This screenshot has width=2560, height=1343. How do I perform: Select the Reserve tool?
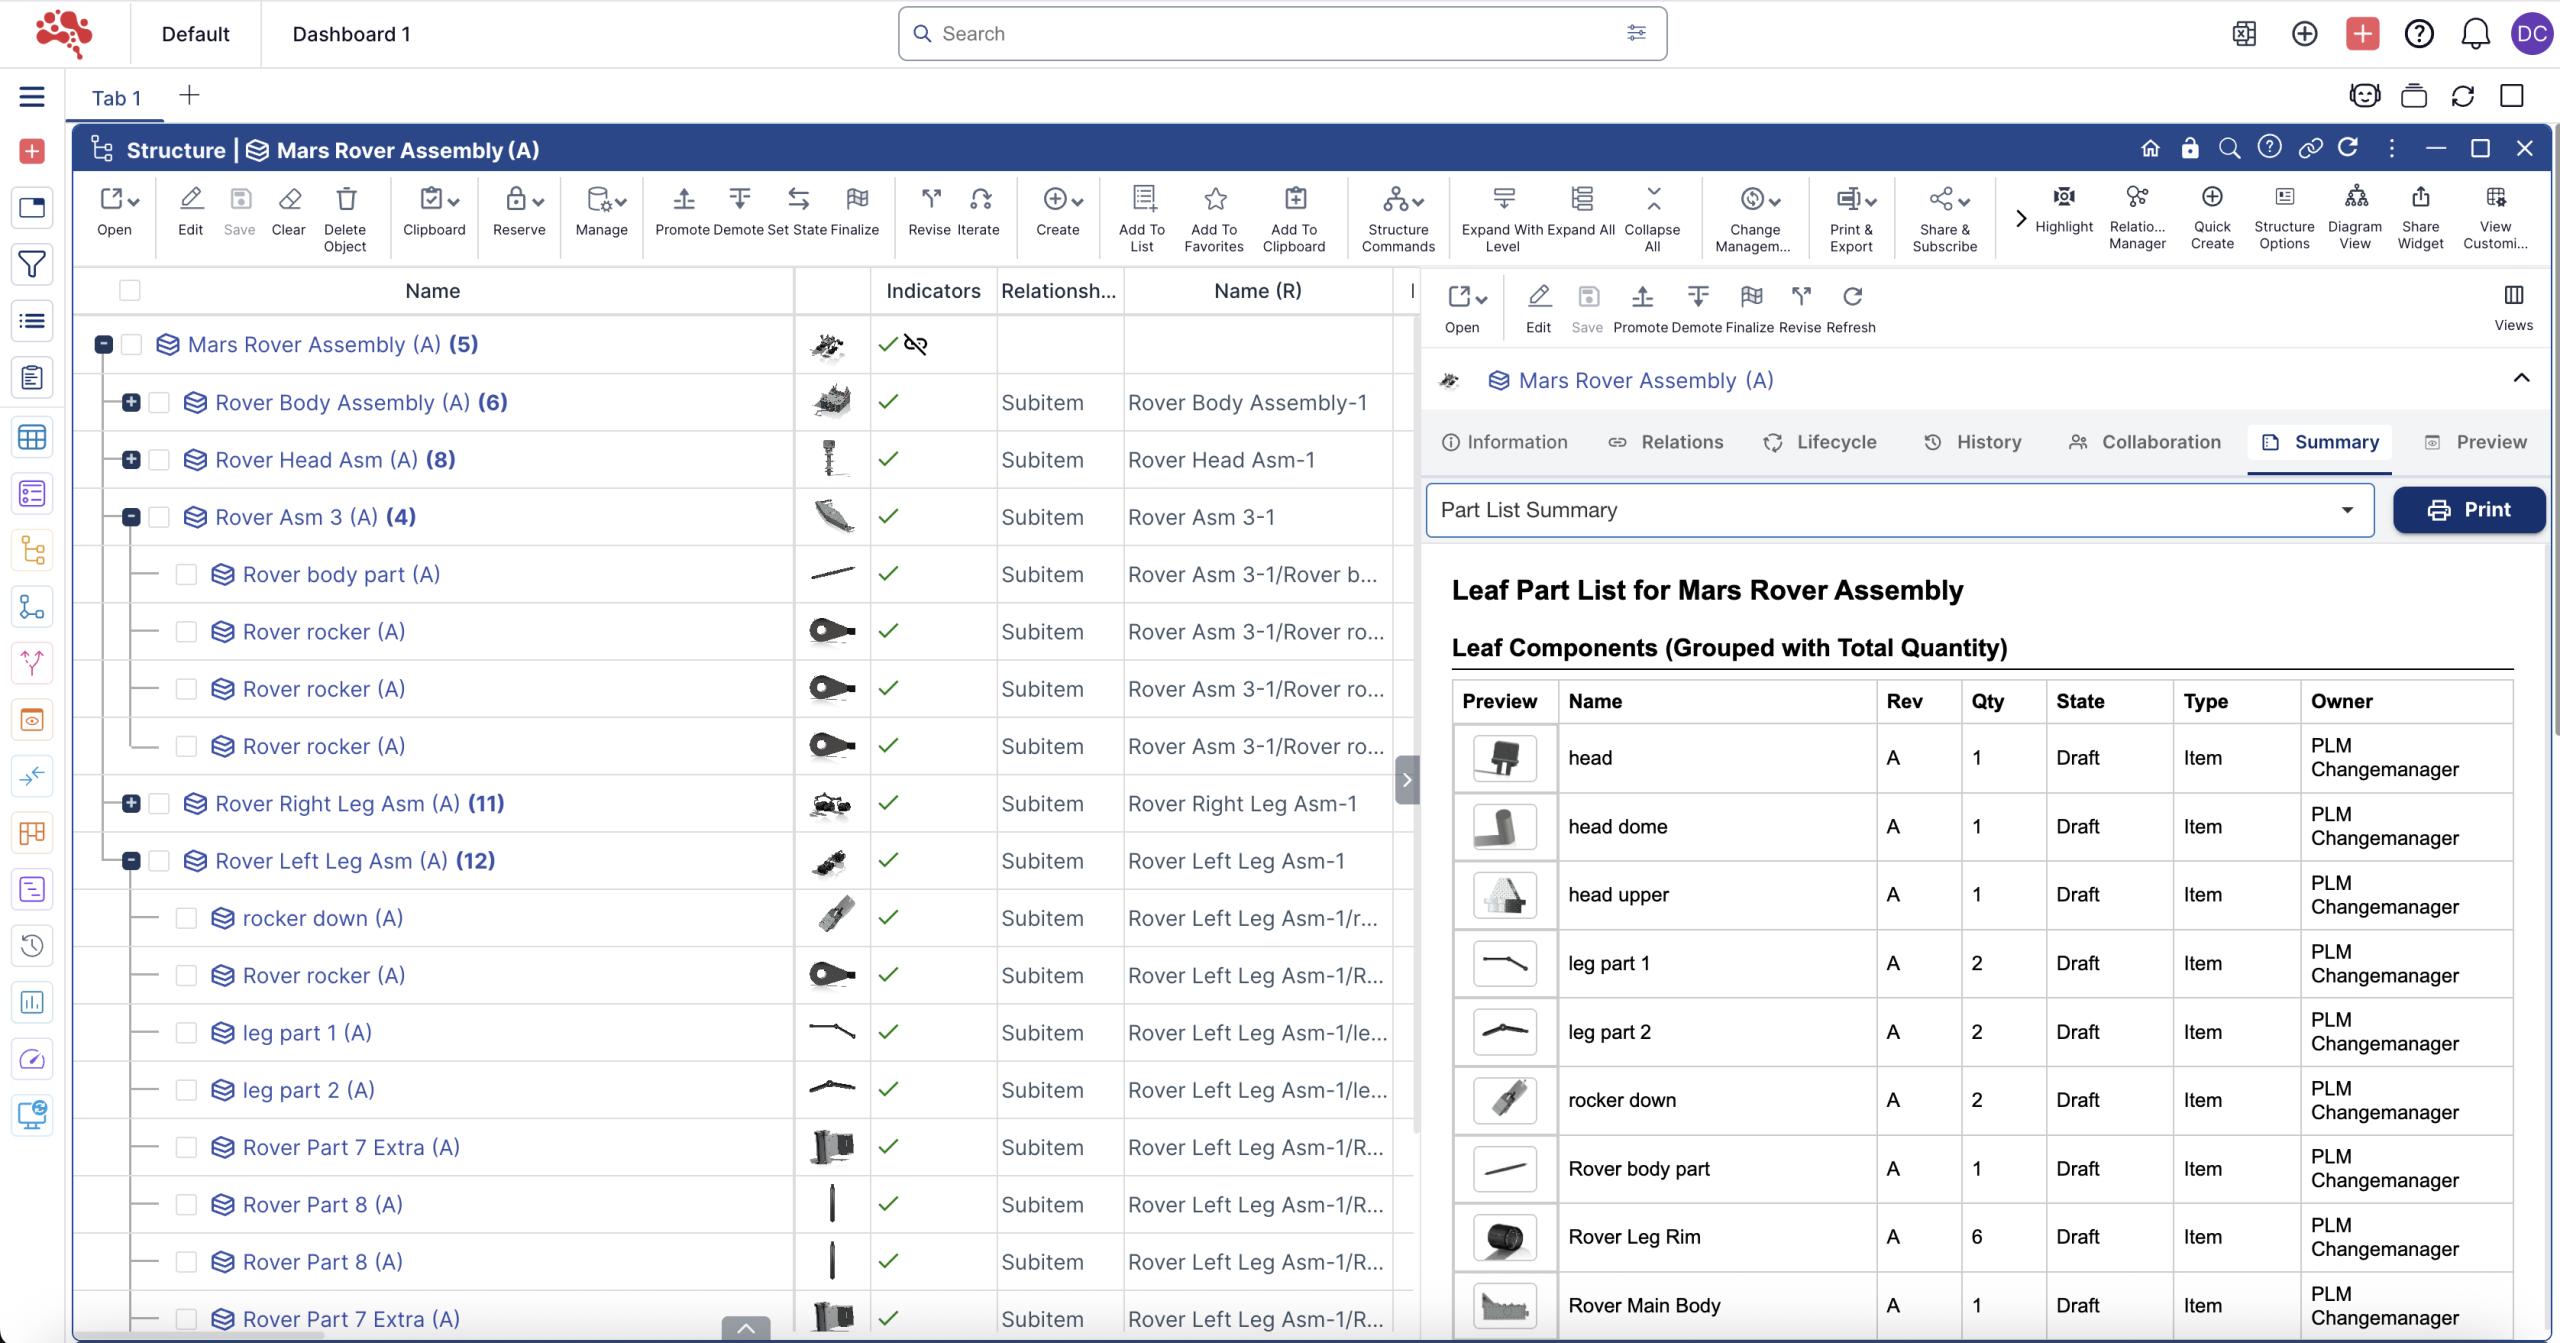517,212
